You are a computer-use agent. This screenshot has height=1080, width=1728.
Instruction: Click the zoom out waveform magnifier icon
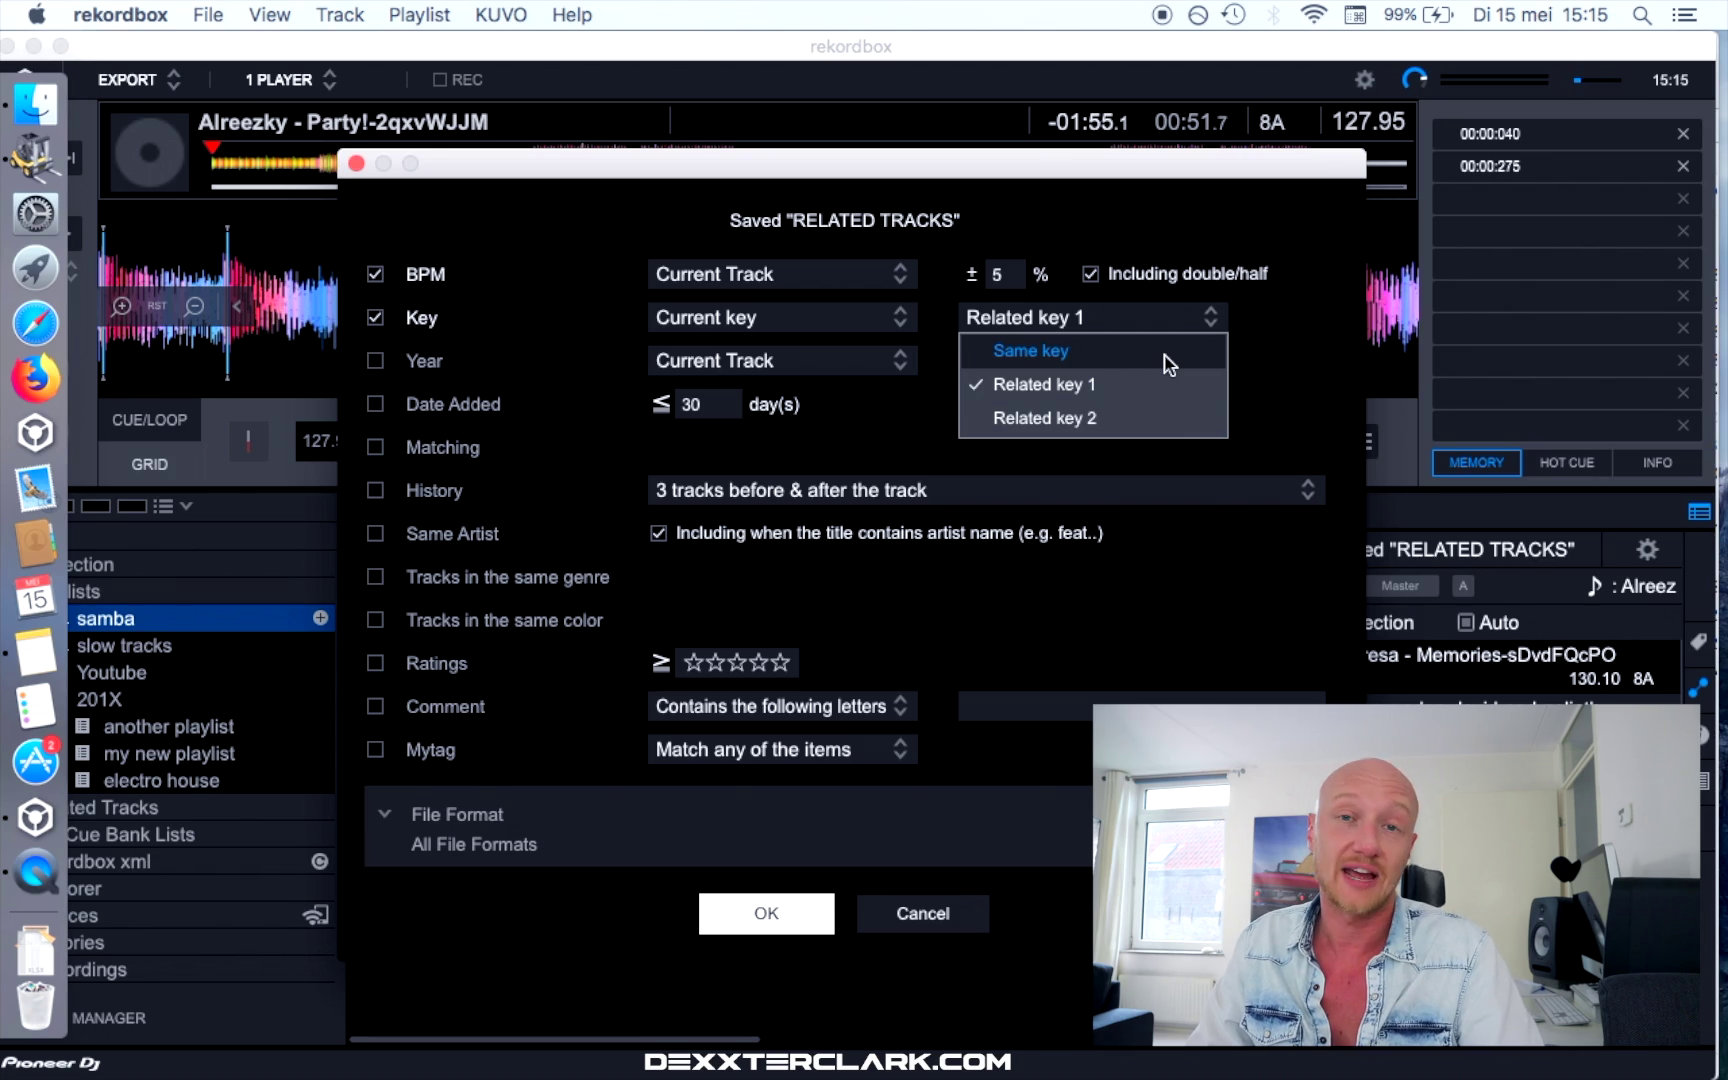pos(195,306)
